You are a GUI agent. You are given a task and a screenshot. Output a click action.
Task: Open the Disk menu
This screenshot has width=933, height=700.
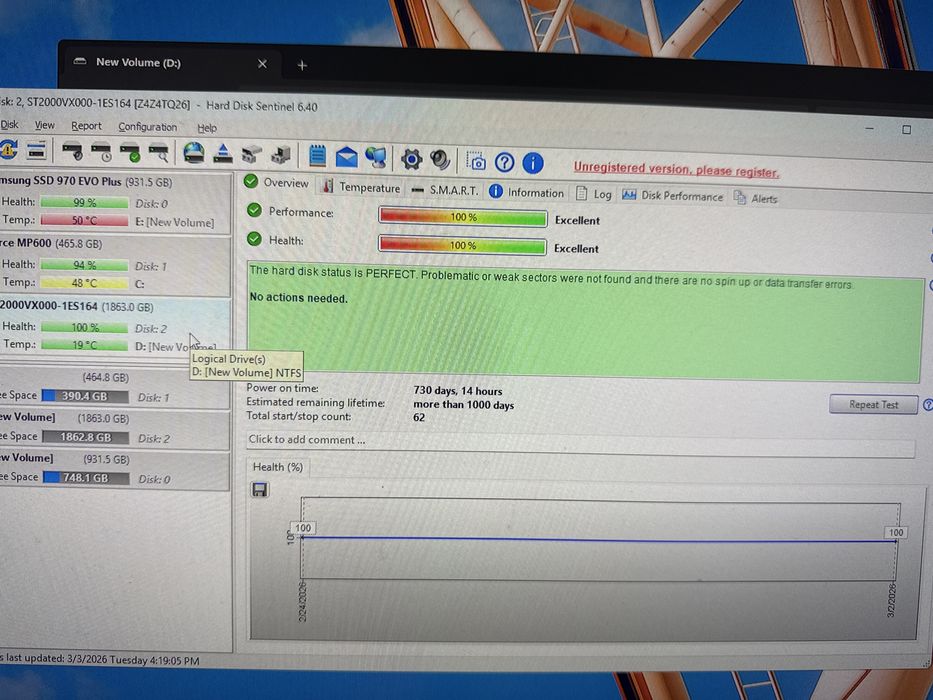pyautogui.click(x=10, y=125)
